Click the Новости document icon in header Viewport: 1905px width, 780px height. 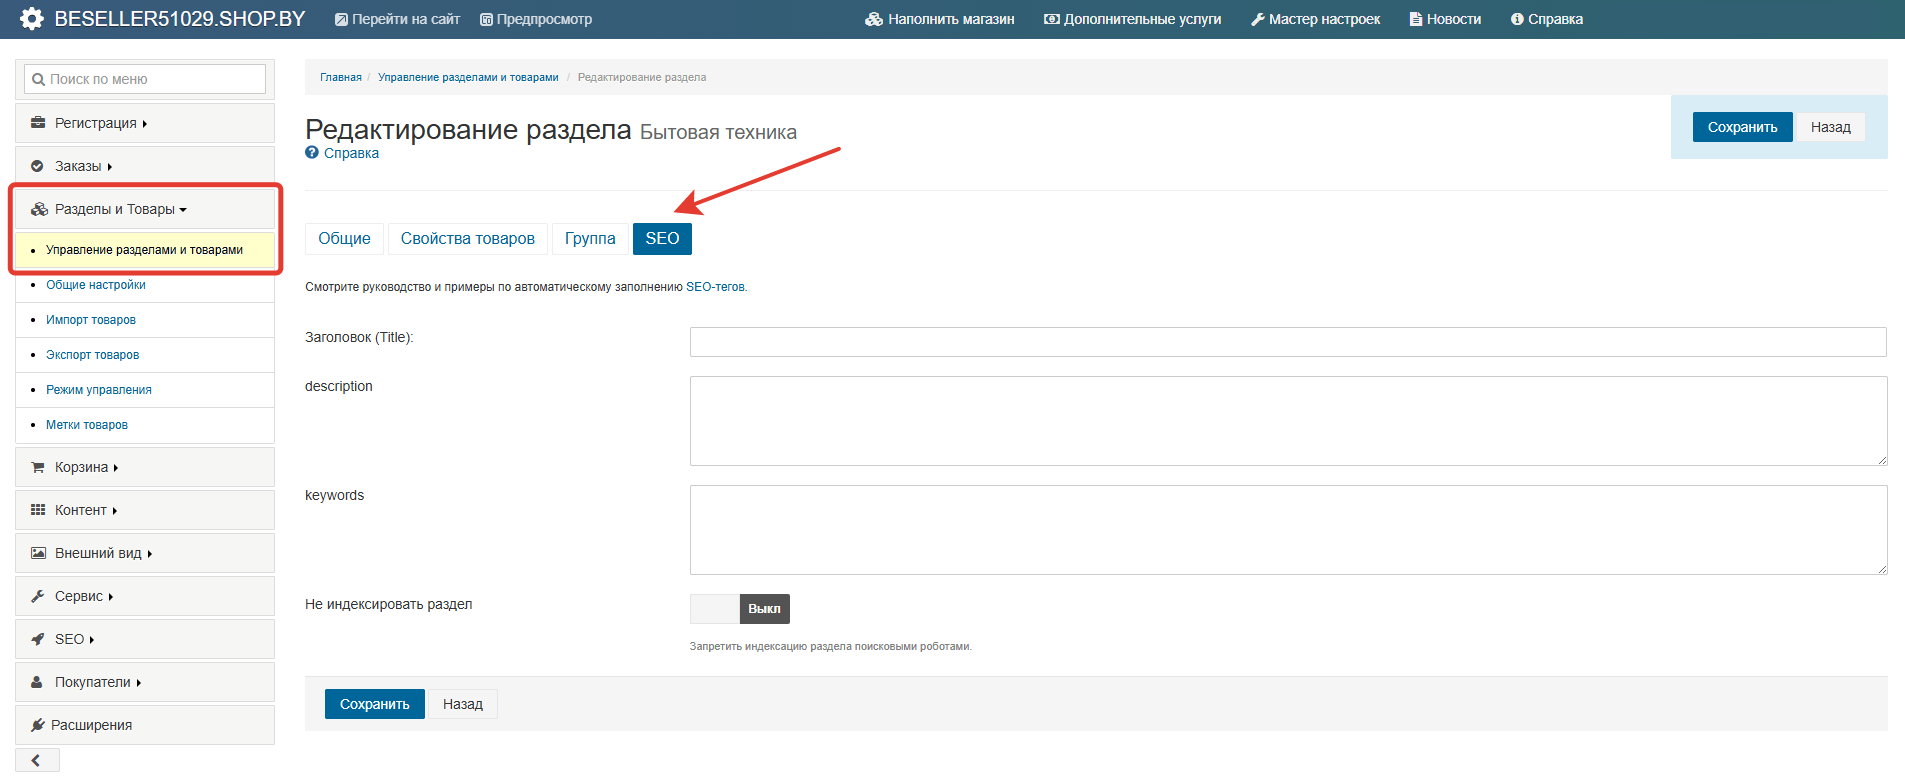tap(1415, 19)
